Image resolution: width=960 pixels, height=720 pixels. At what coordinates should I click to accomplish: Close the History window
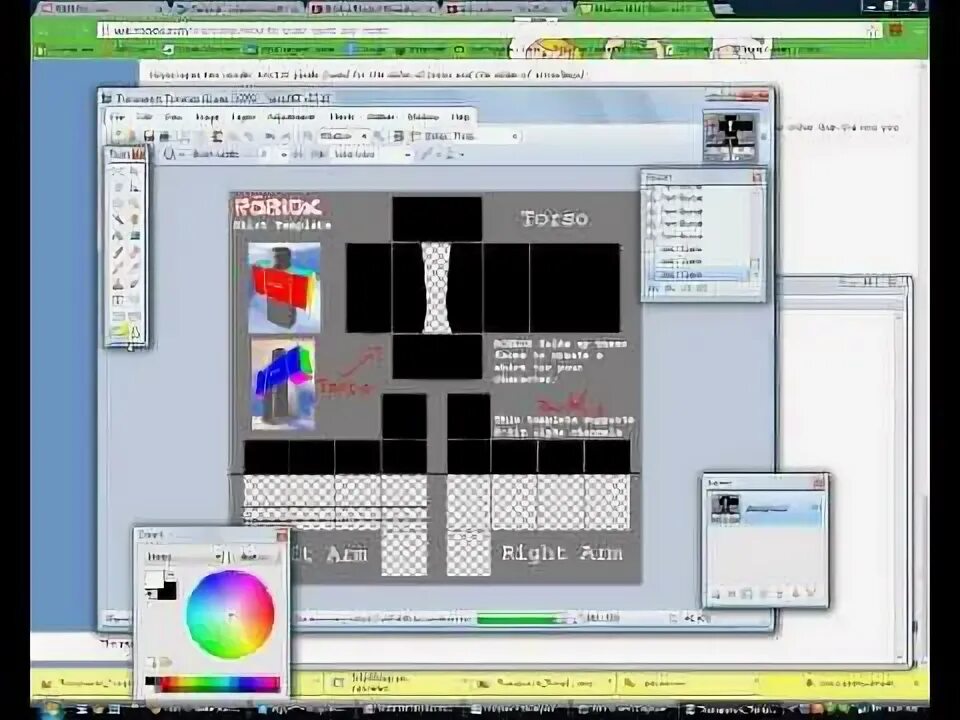tap(757, 177)
